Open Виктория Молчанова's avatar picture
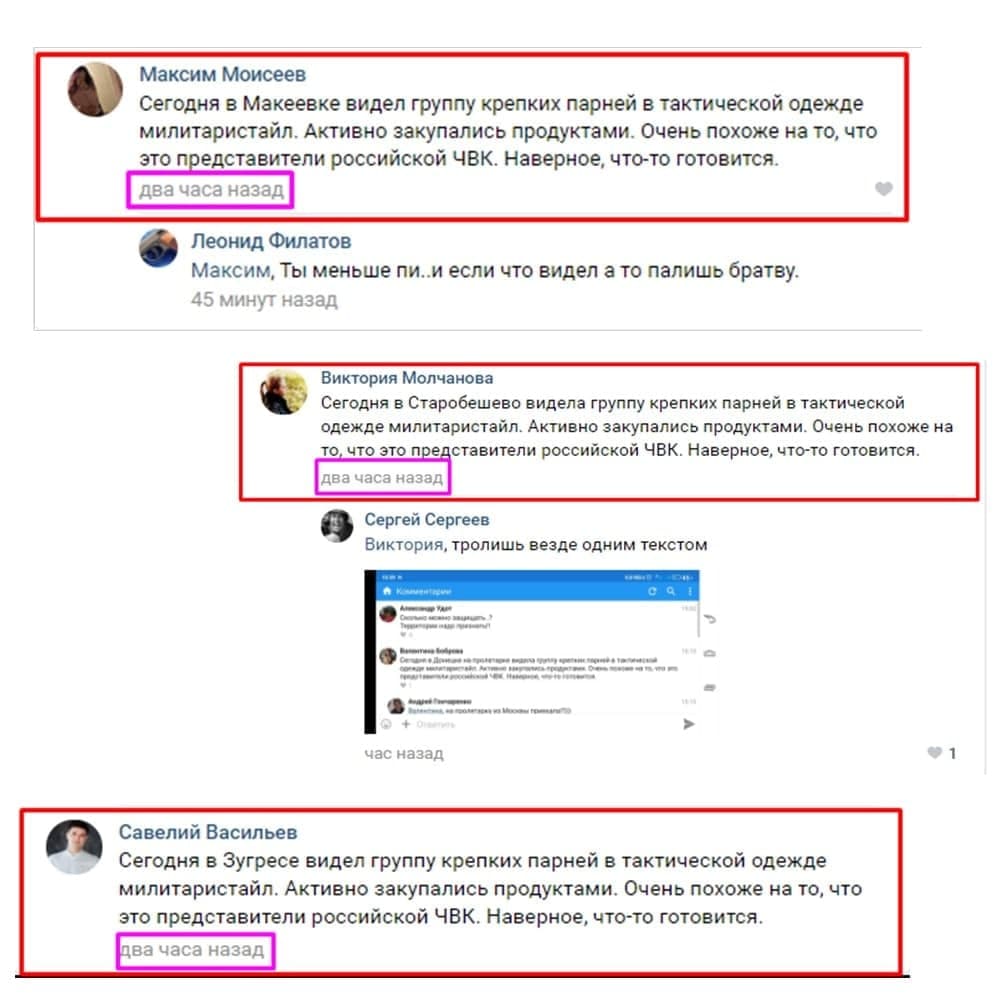Viewport: 1000px width, 1000px height. 283,392
